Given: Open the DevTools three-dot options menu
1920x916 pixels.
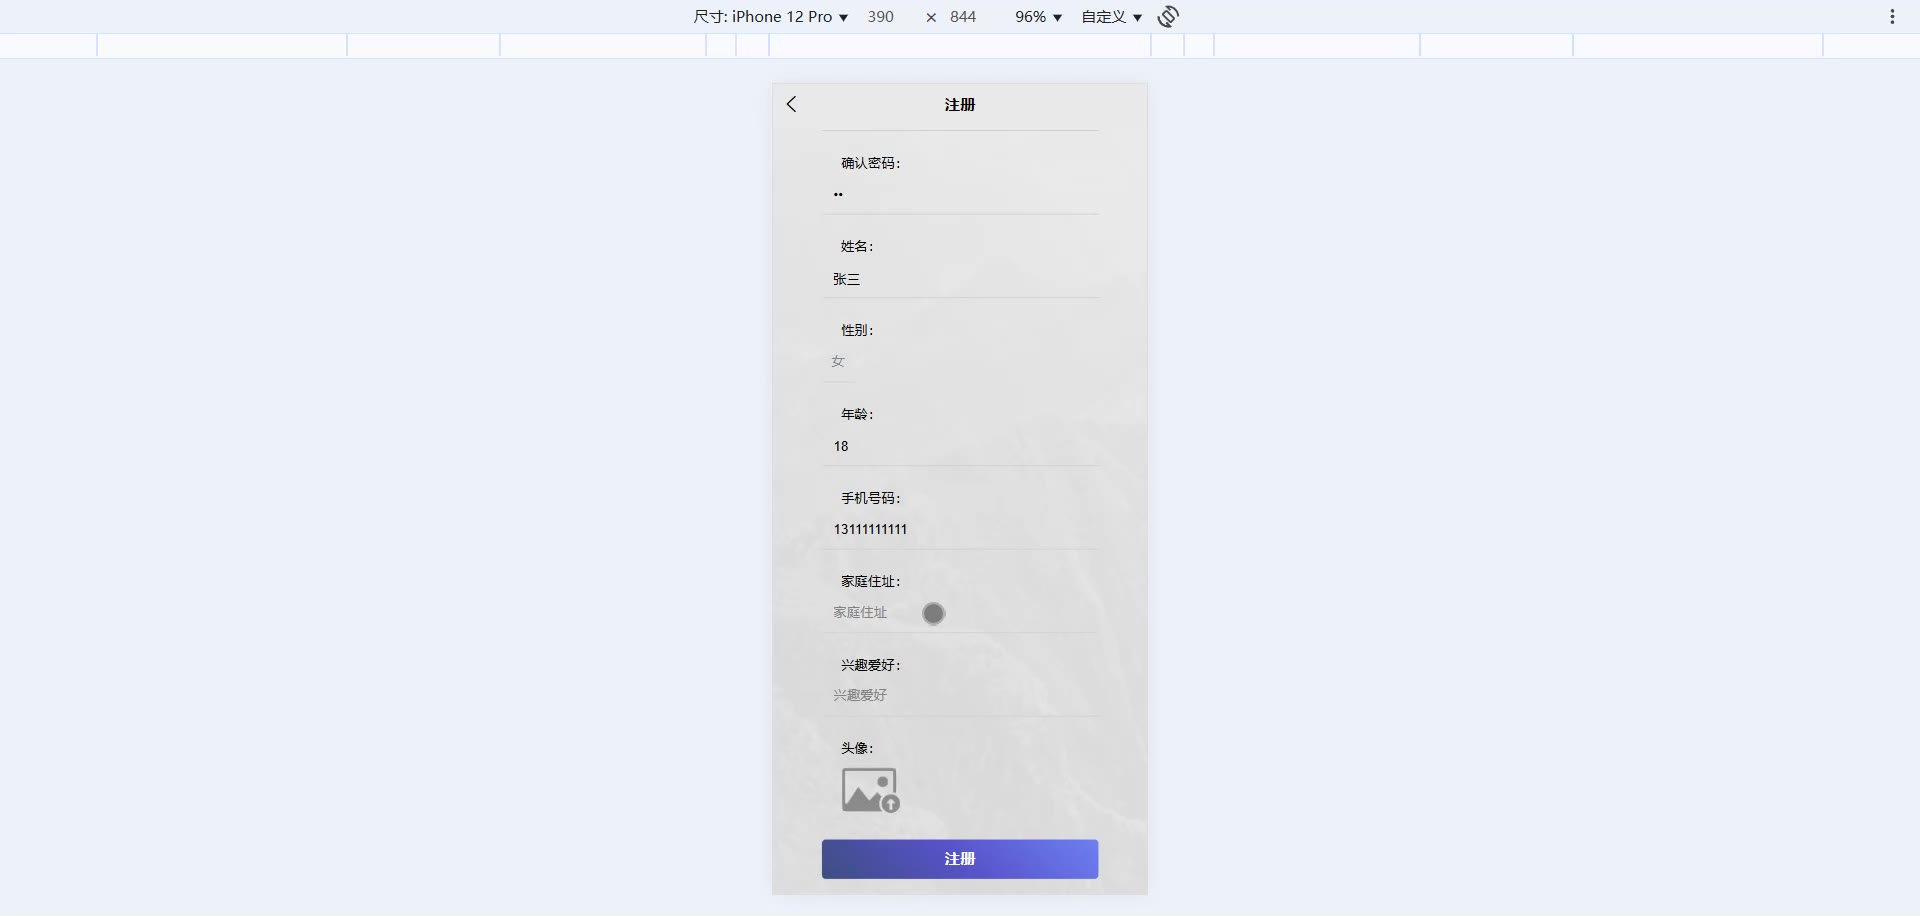Looking at the screenshot, I should [x=1892, y=16].
